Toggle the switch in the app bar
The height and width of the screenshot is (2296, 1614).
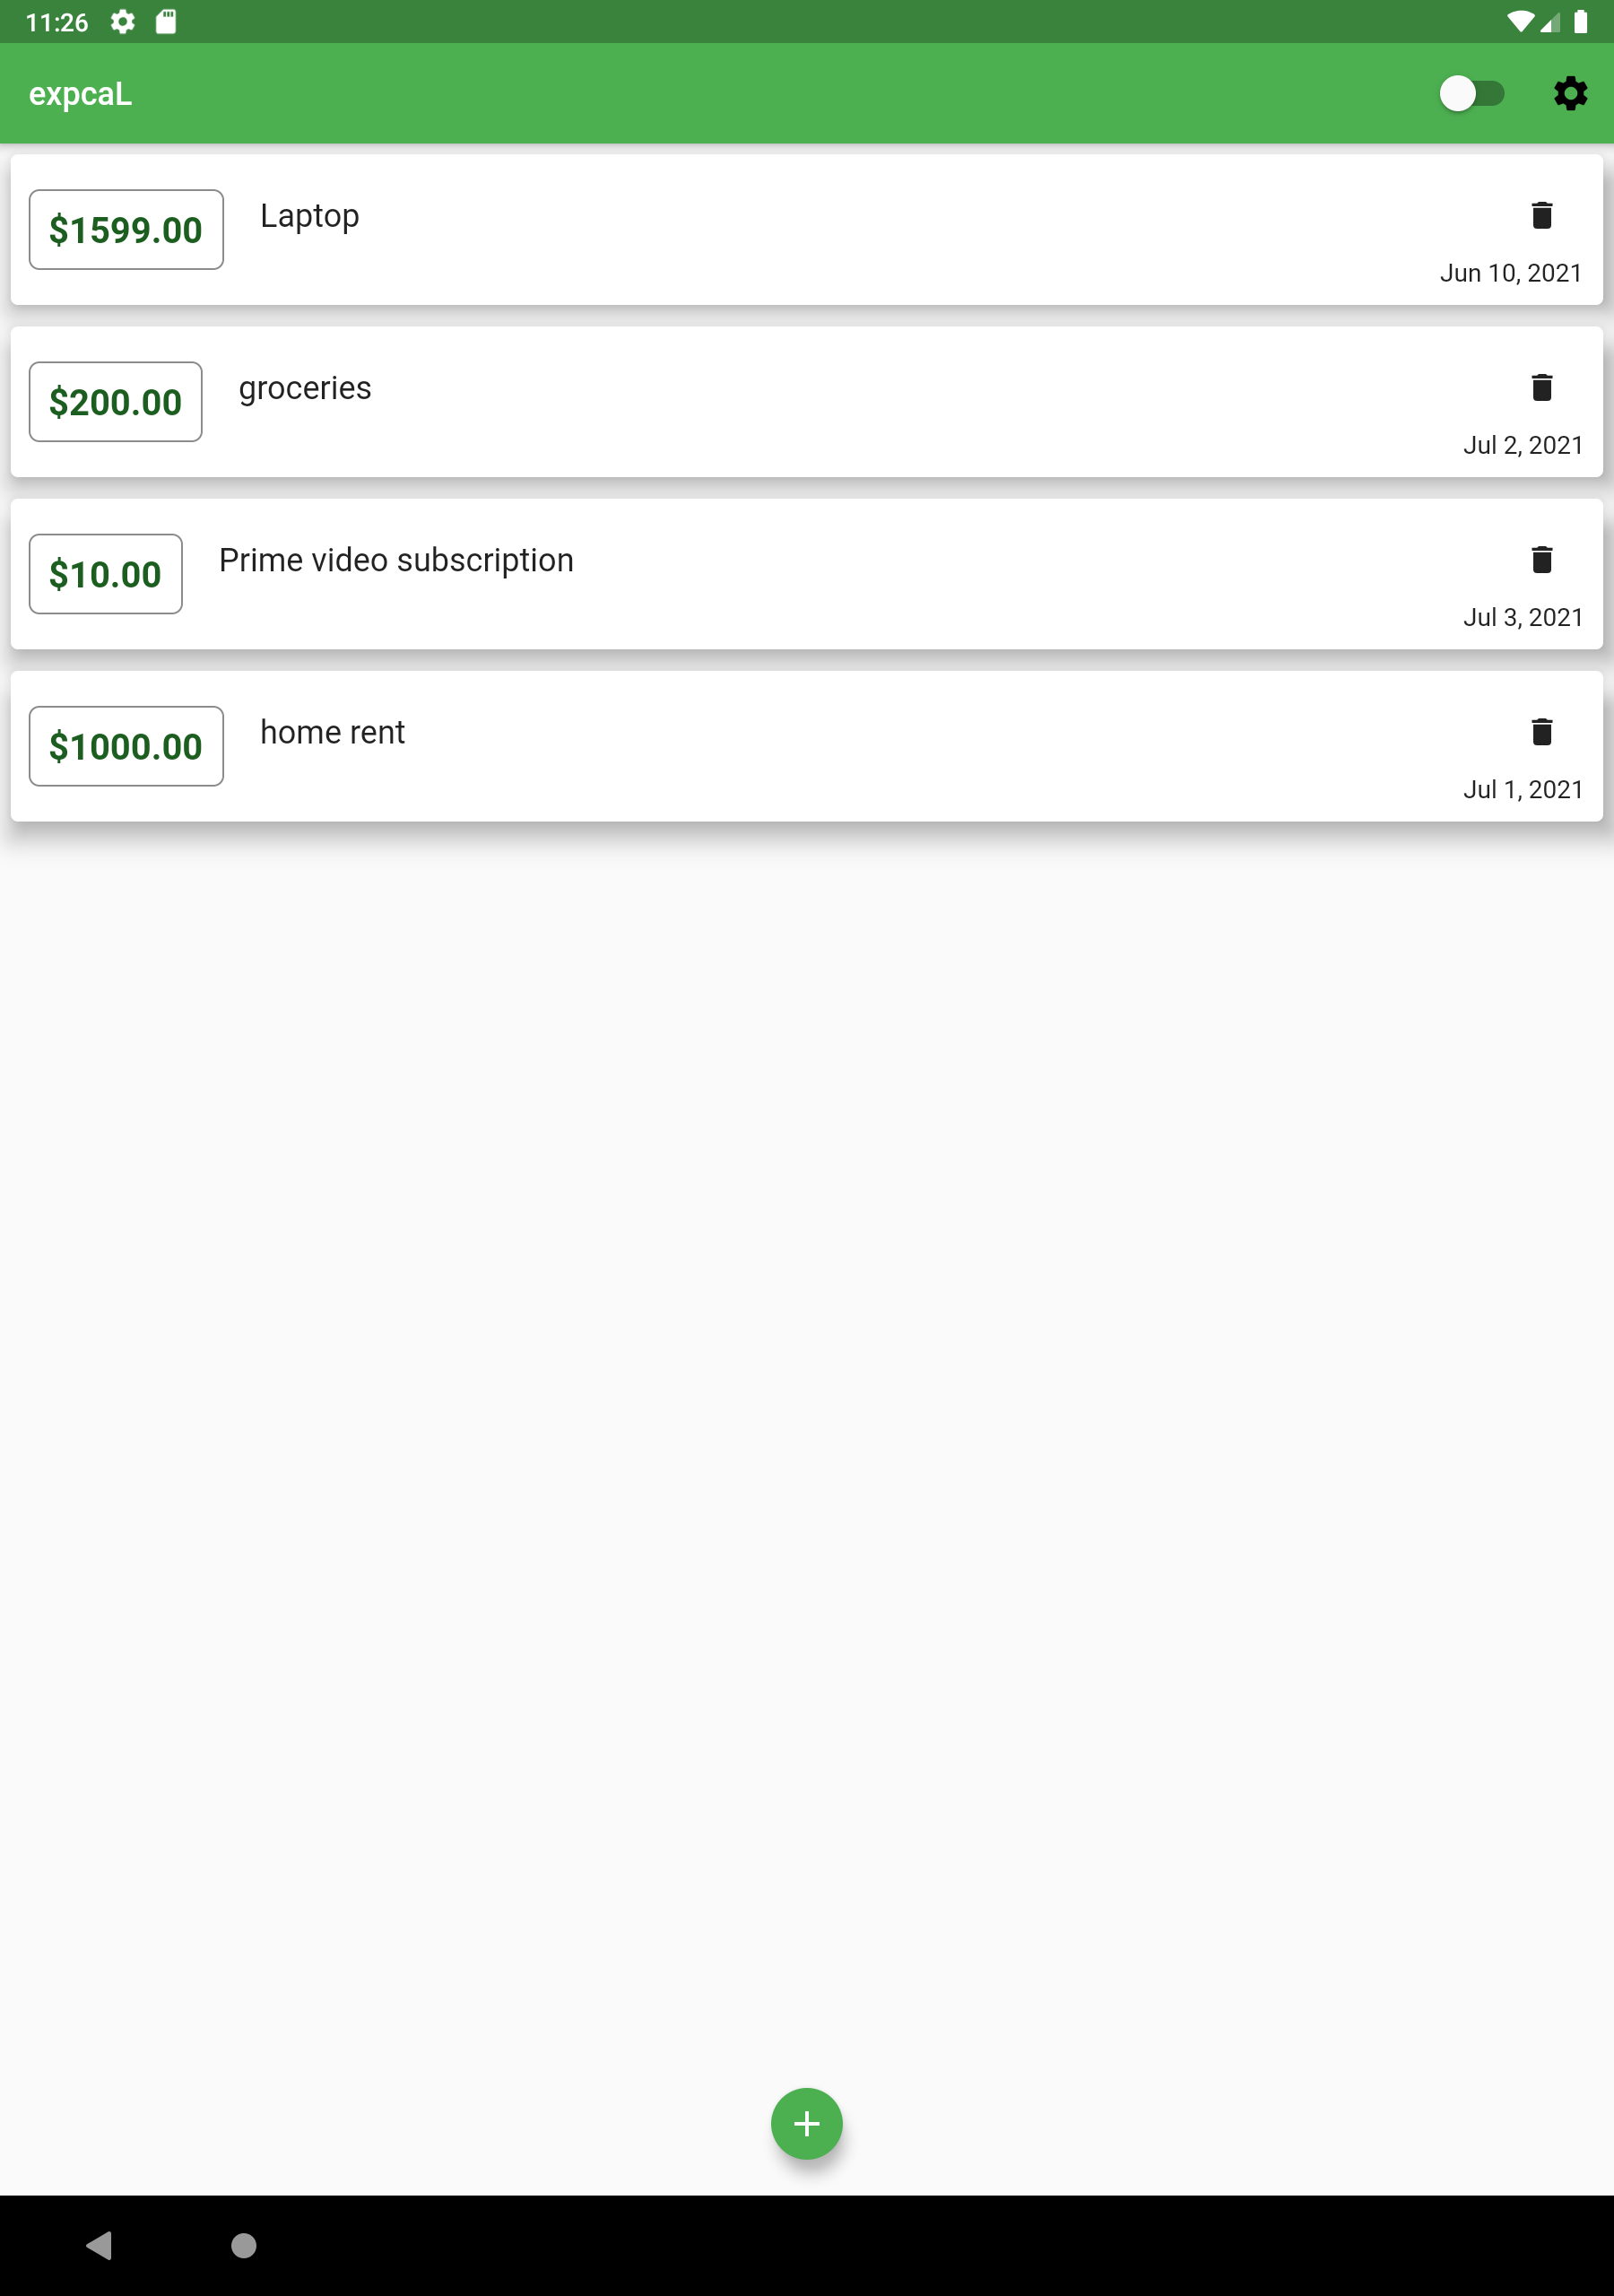1471,93
